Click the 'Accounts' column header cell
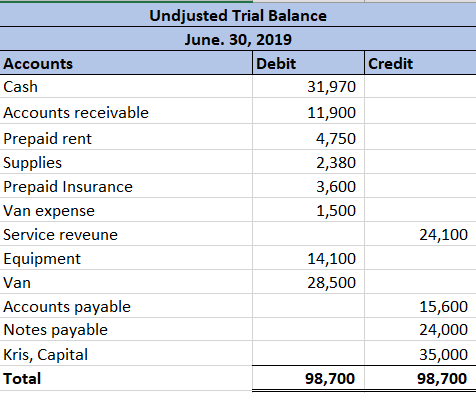 126,63
